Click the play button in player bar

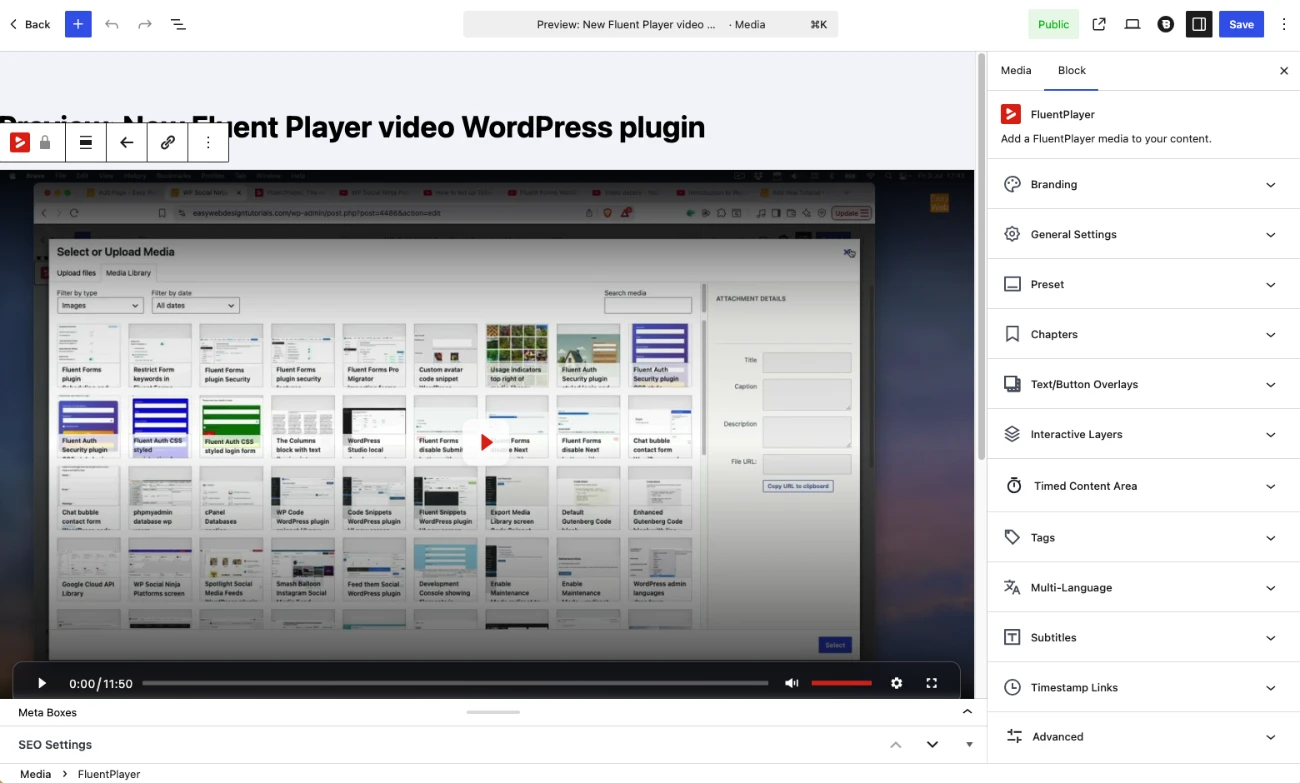pyautogui.click(x=42, y=683)
